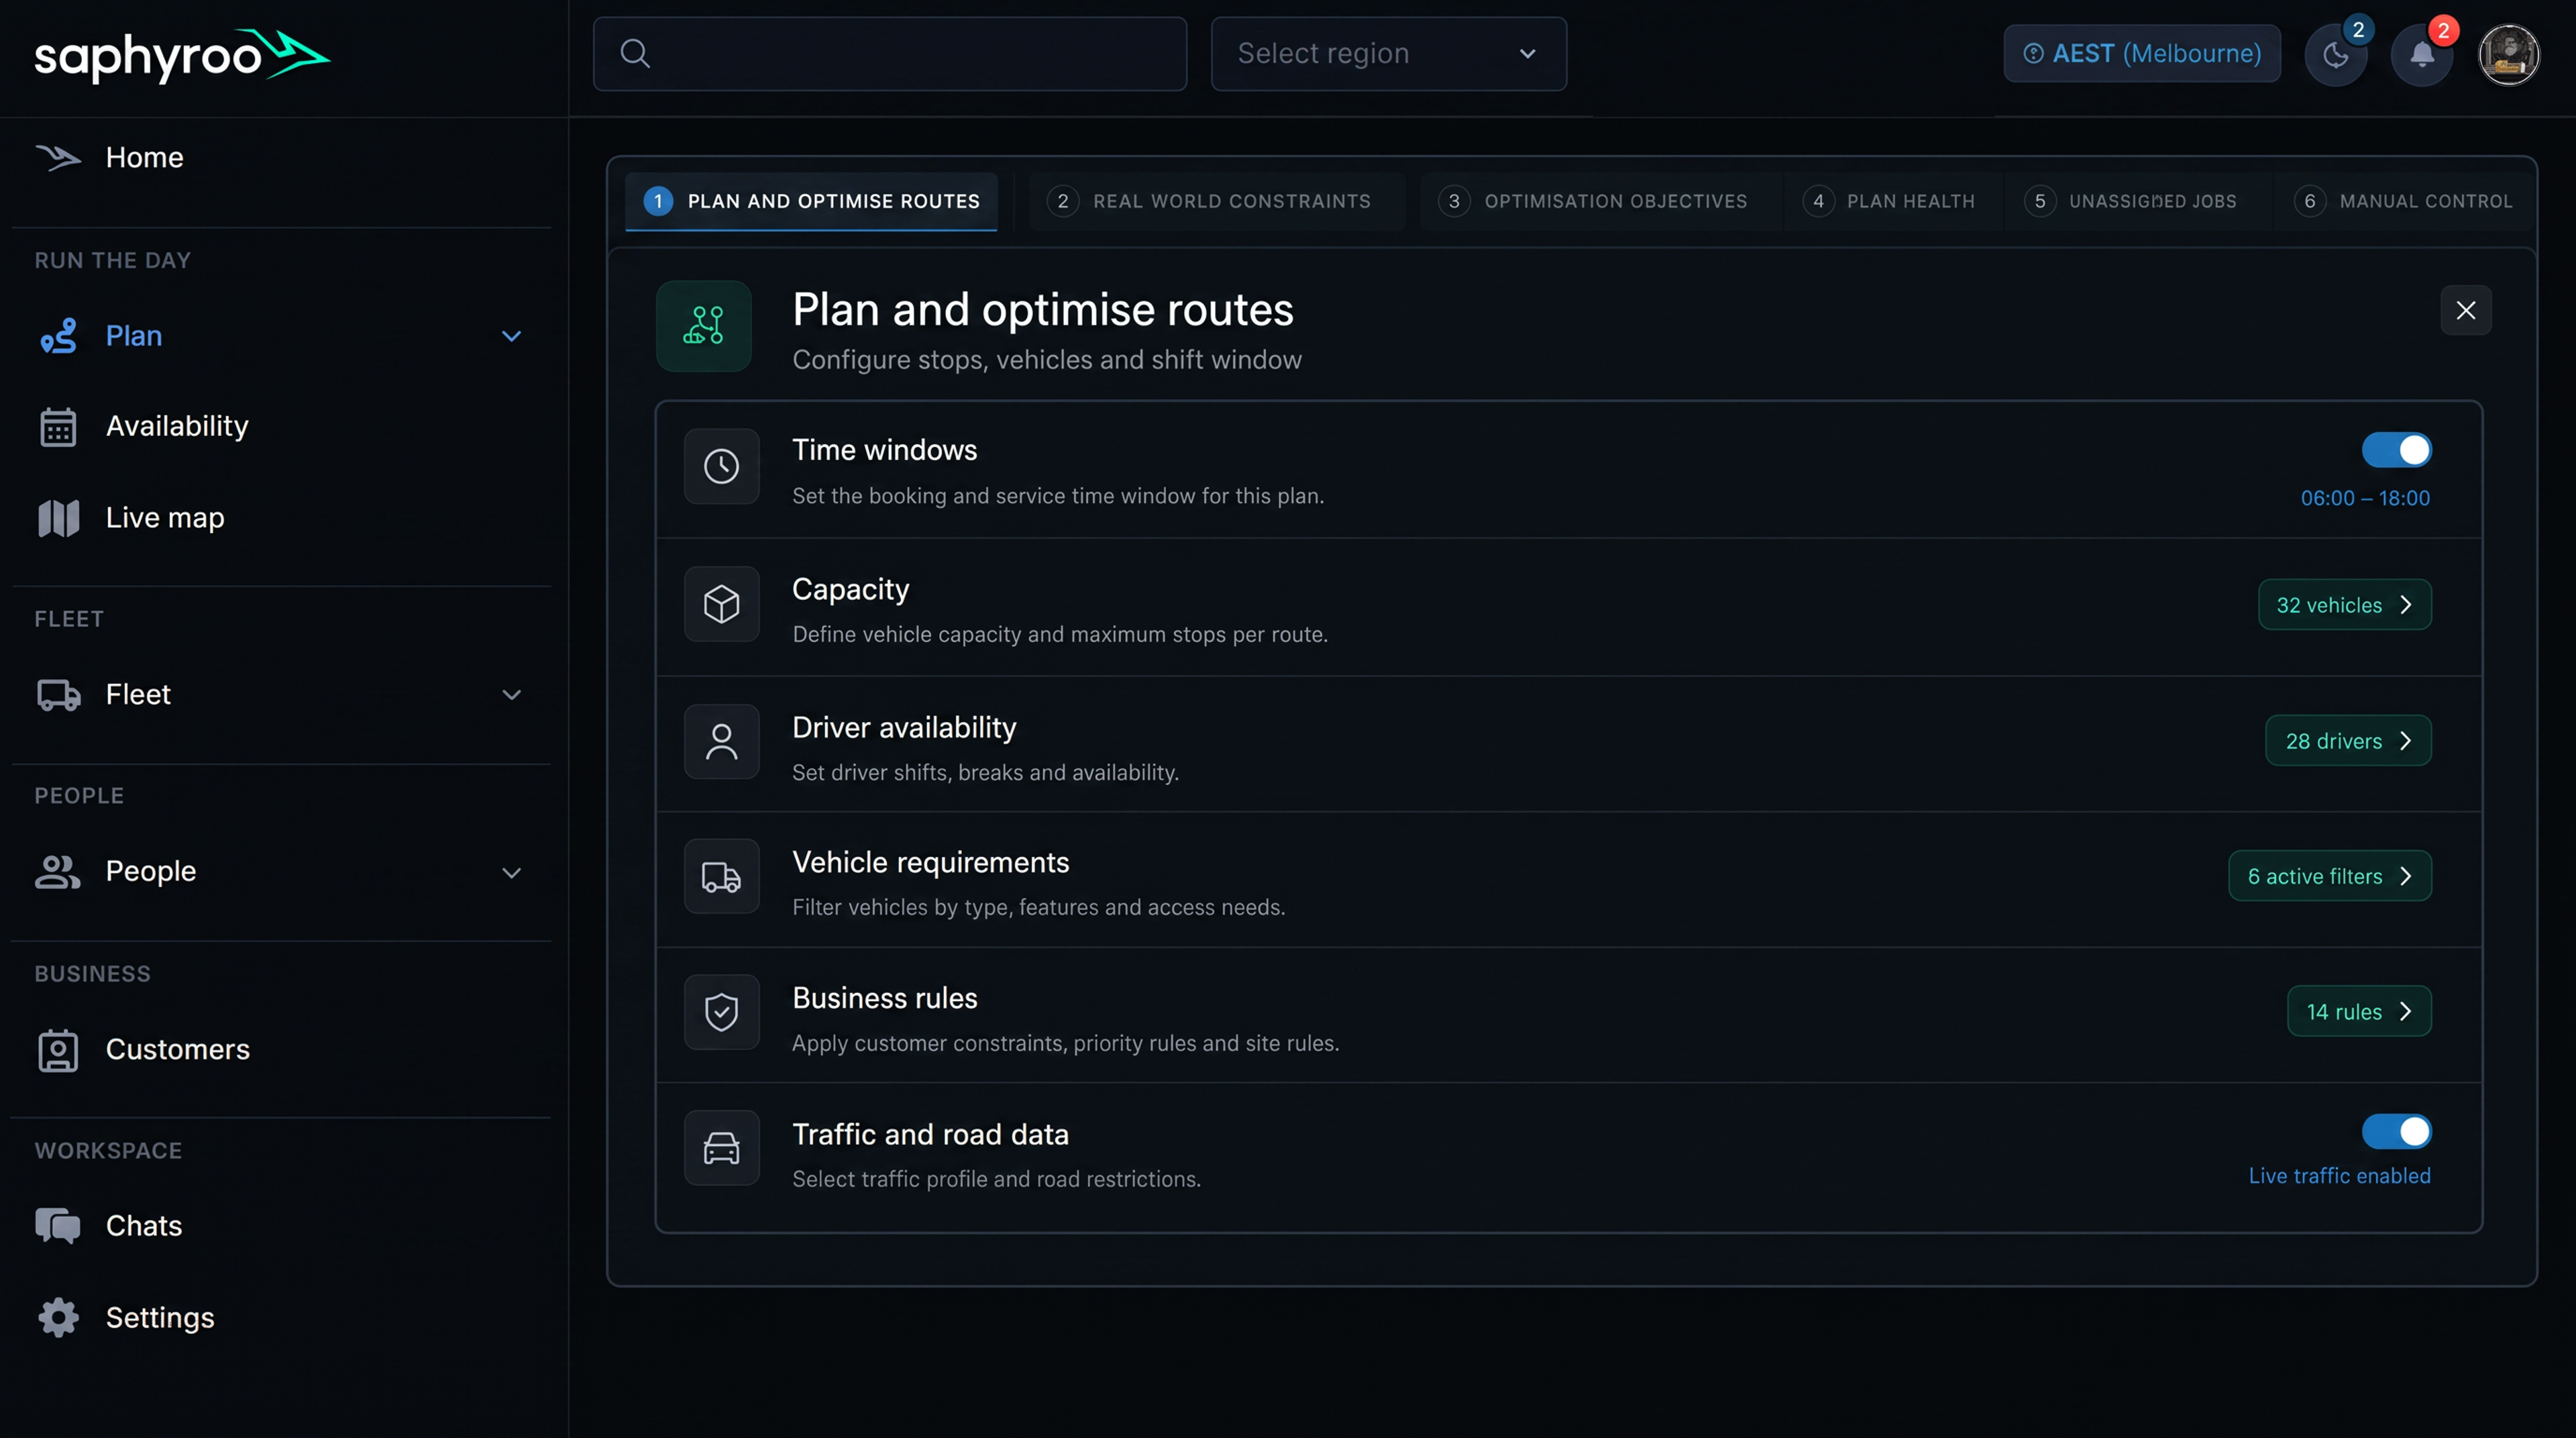Switch to Manual Control tab

tap(2404, 201)
